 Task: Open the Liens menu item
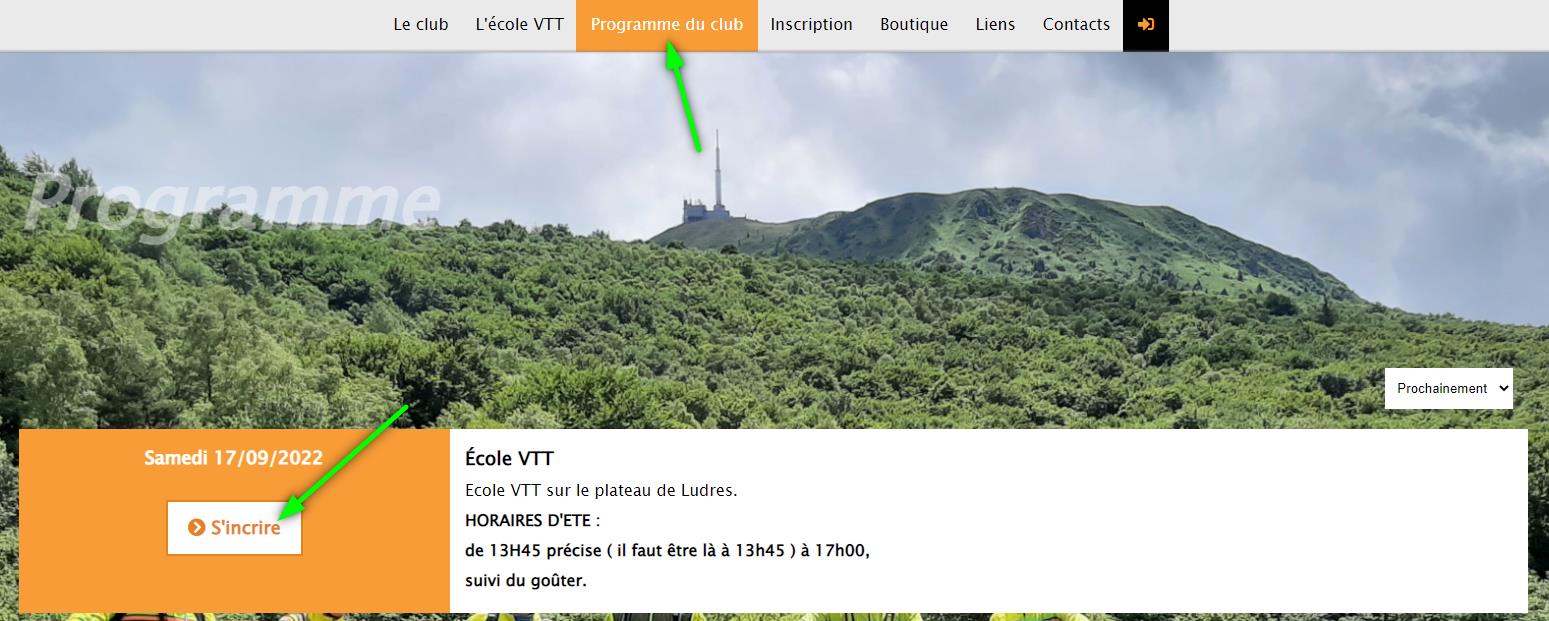tap(995, 25)
